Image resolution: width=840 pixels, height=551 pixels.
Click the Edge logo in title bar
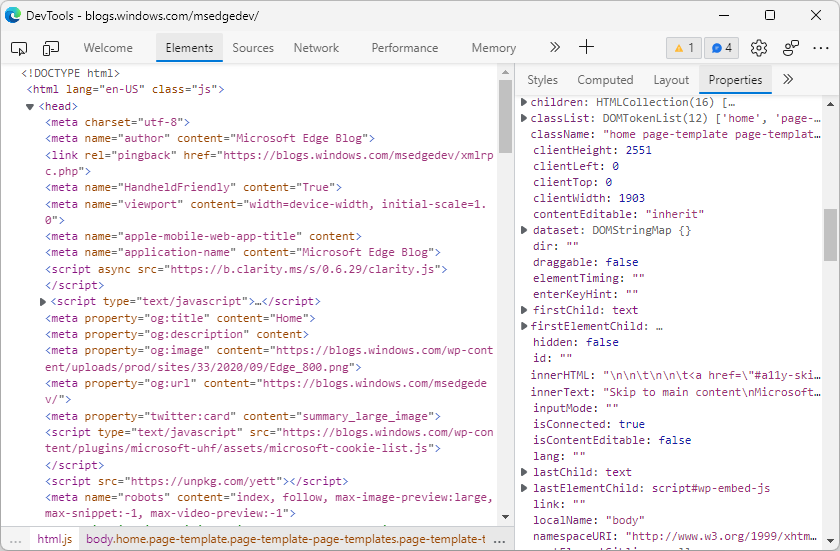(x=13, y=15)
